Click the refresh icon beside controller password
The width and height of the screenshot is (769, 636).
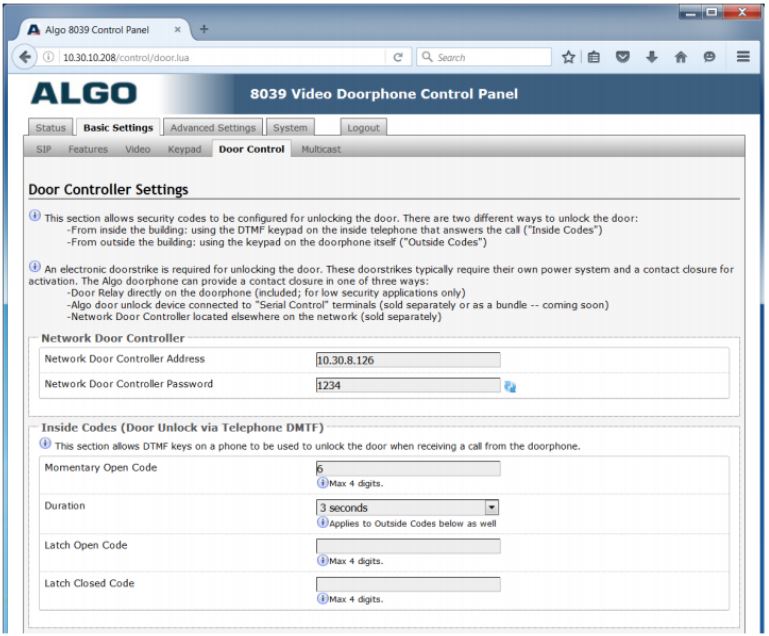pyautogui.click(x=510, y=387)
